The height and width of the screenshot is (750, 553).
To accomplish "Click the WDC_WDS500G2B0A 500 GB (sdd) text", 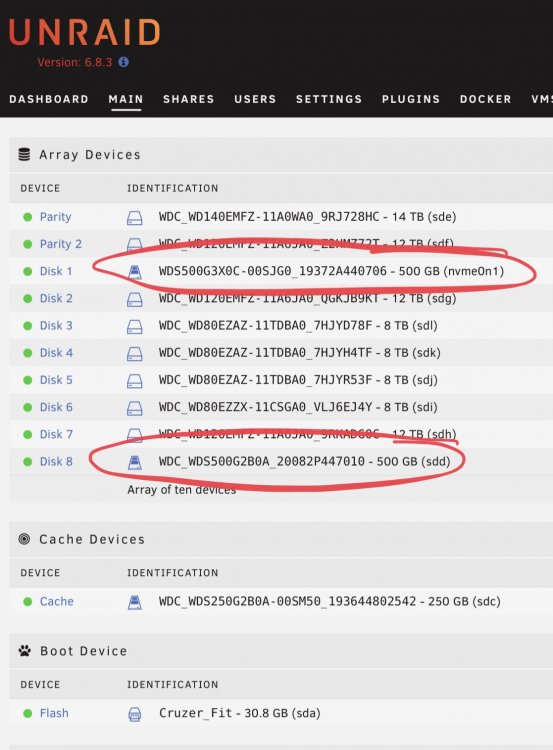I will tap(305, 462).
